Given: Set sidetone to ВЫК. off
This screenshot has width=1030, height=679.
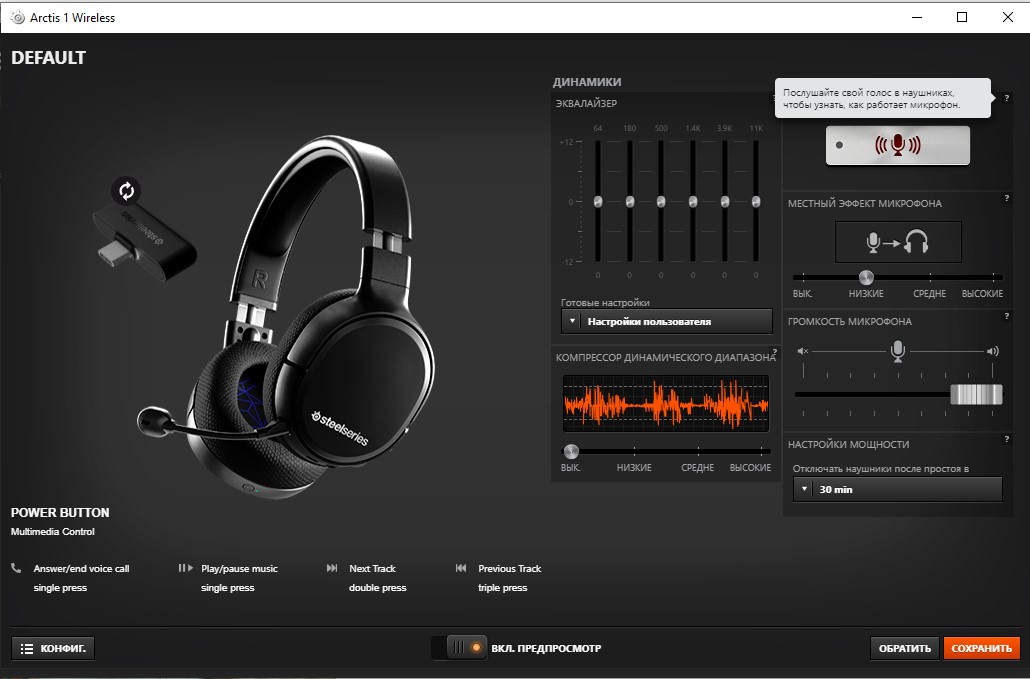Looking at the screenshot, I should point(802,294).
